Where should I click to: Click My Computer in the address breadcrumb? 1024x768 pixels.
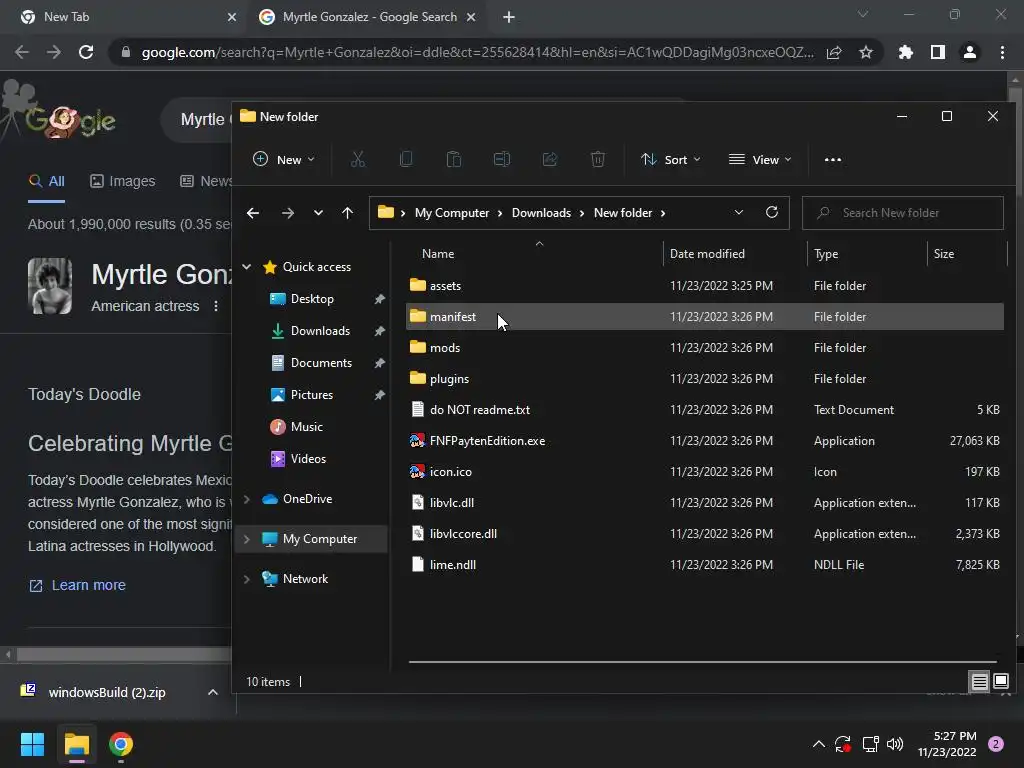point(452,213)
